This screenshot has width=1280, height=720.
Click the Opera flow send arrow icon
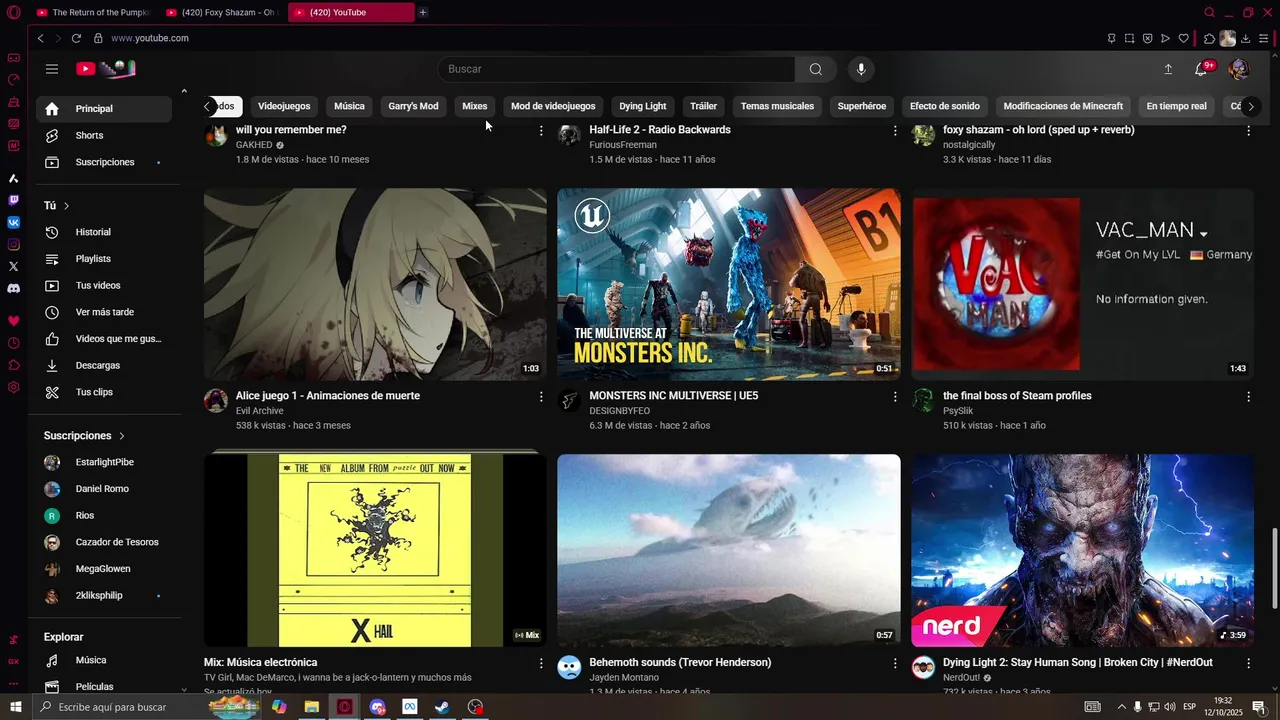click(1165, 38)
